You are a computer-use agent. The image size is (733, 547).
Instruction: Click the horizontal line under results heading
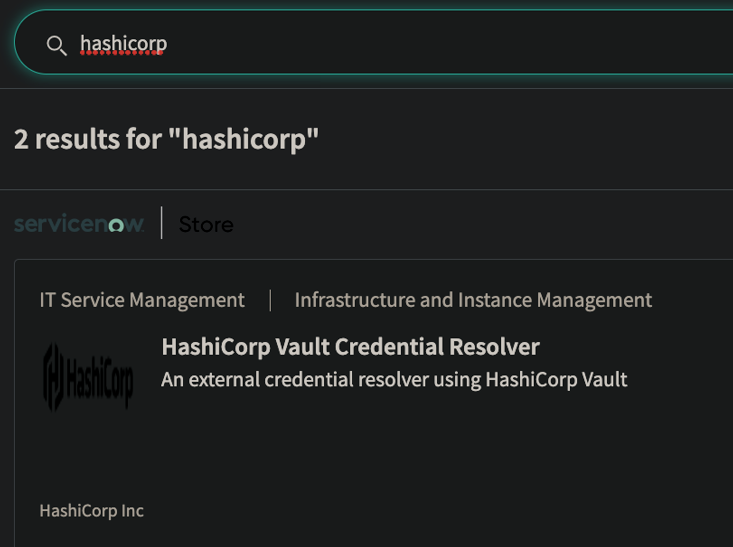click(366, 189)
